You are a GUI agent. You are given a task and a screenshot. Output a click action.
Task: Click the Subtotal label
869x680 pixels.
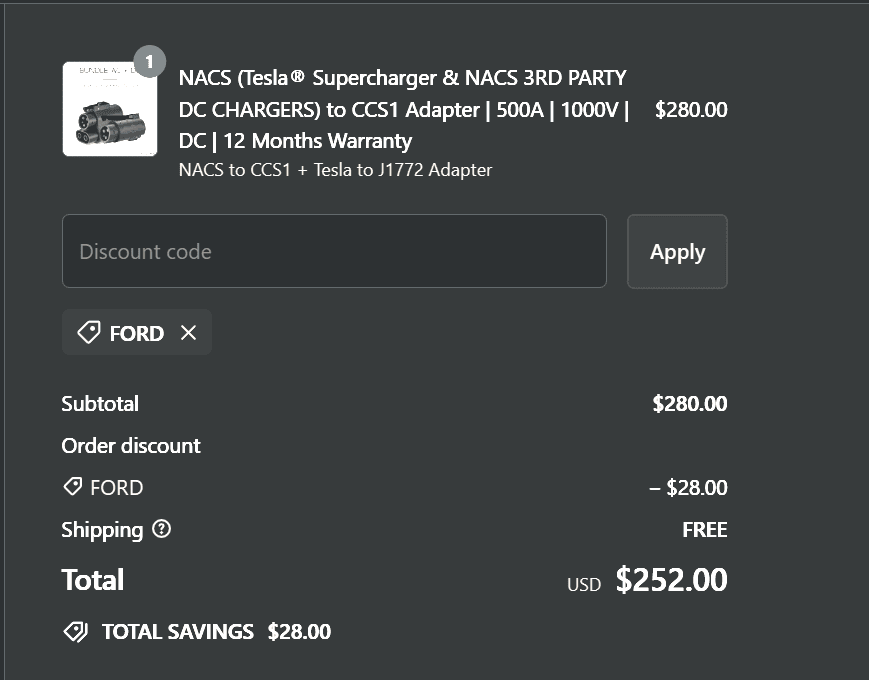click(x=100, y=404)
